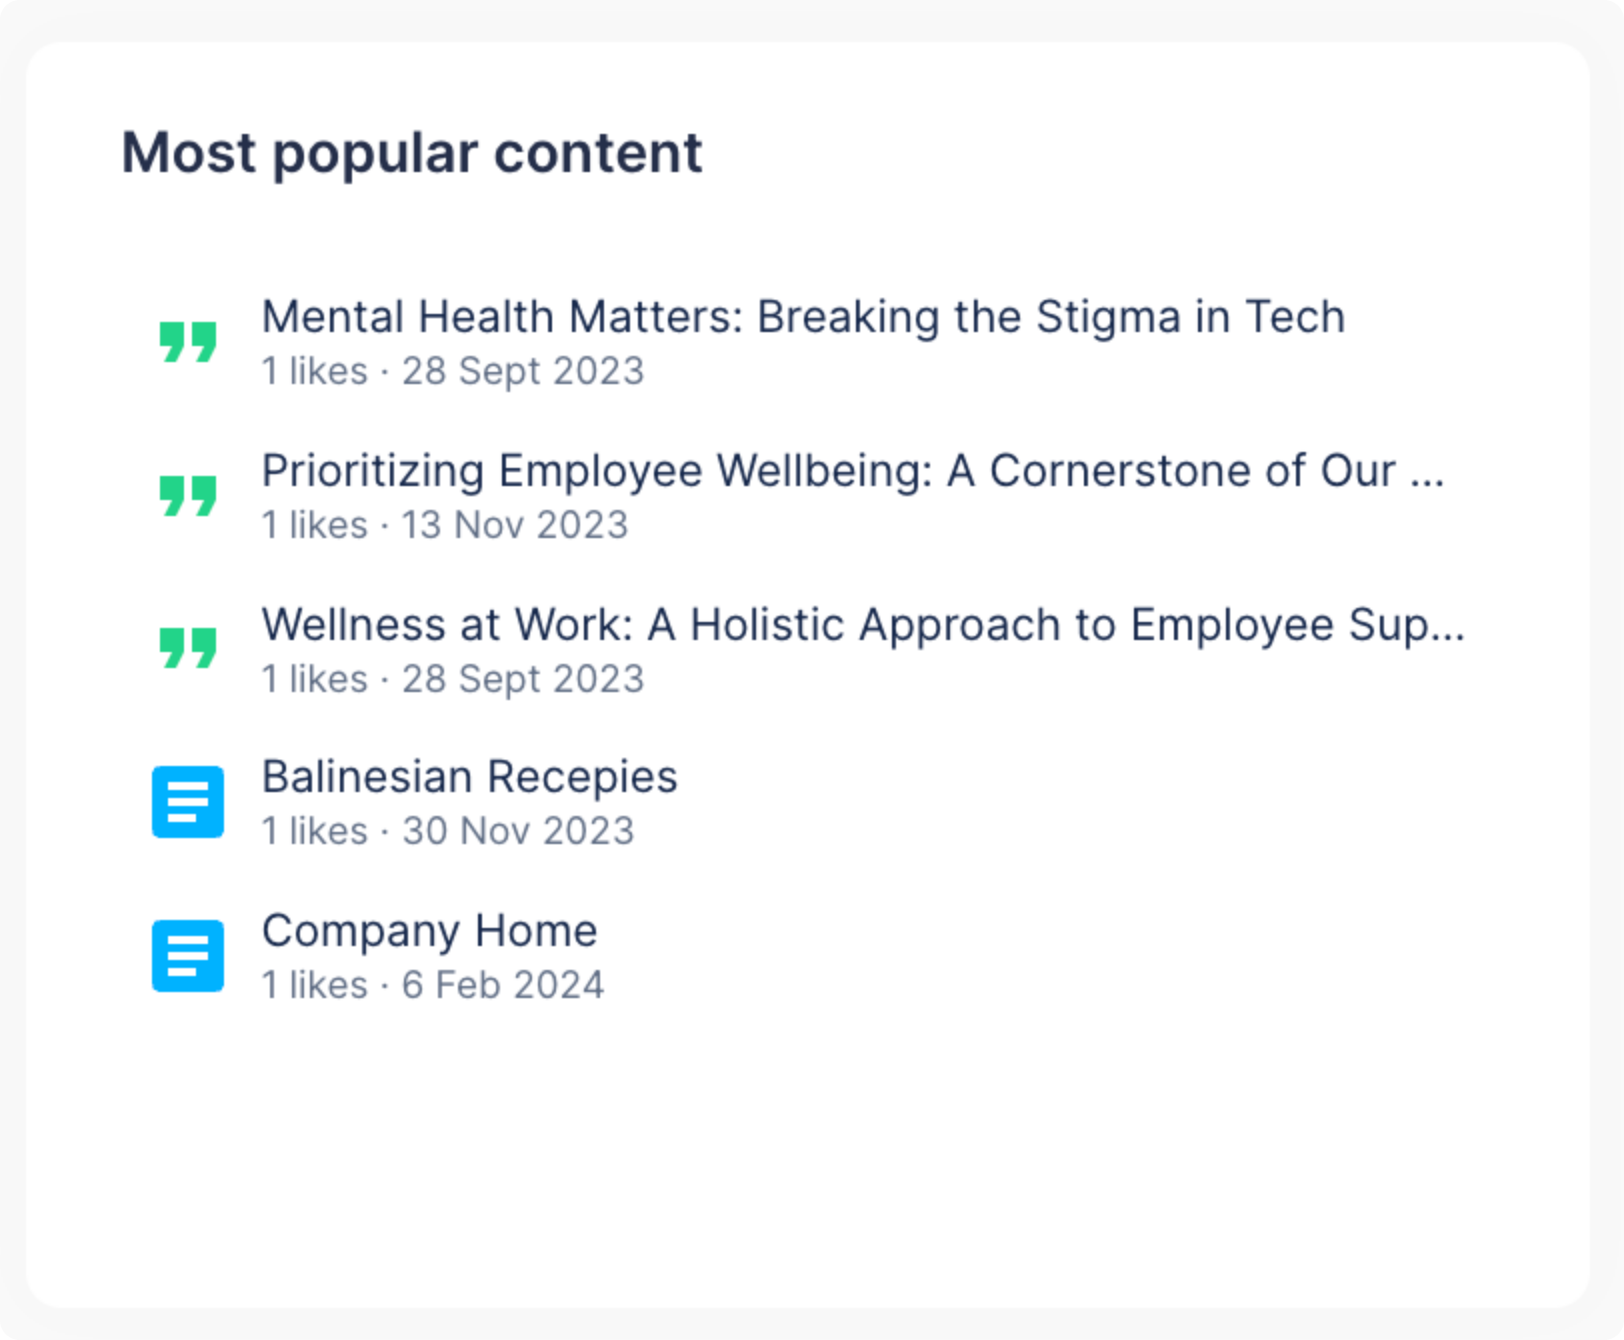This screenshot has height=1340, width=1624.
Task: Click the 13 Nov 2023 date label
Action: [514, 525]
